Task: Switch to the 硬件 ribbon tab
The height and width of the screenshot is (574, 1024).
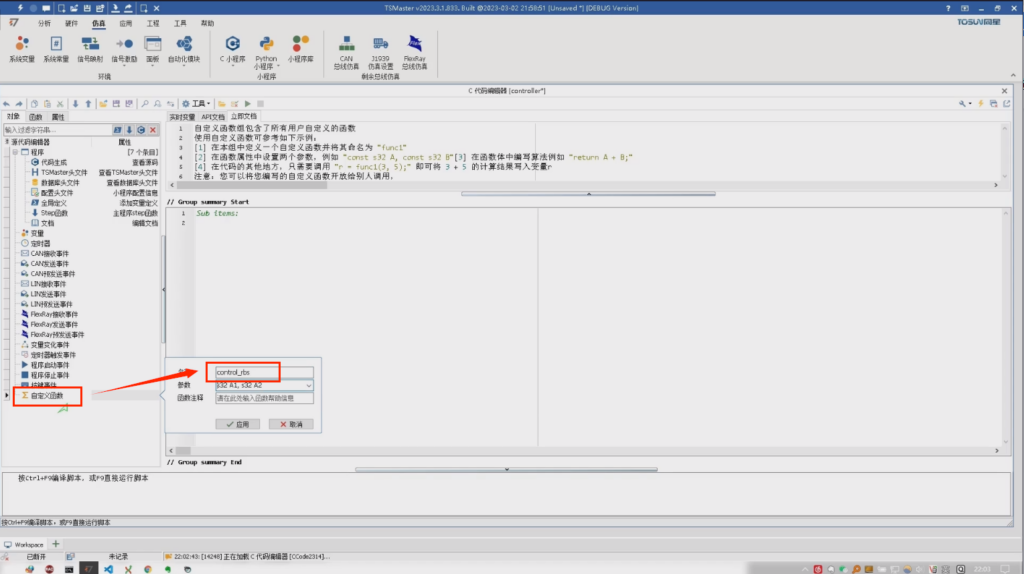Action: click(x=70, y=22)
